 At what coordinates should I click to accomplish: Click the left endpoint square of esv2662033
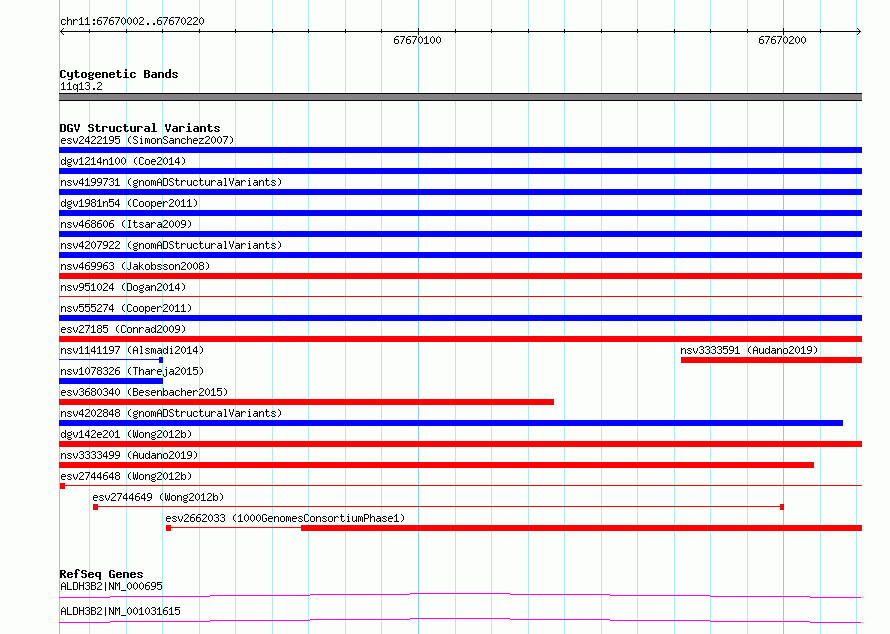[169, 528]
